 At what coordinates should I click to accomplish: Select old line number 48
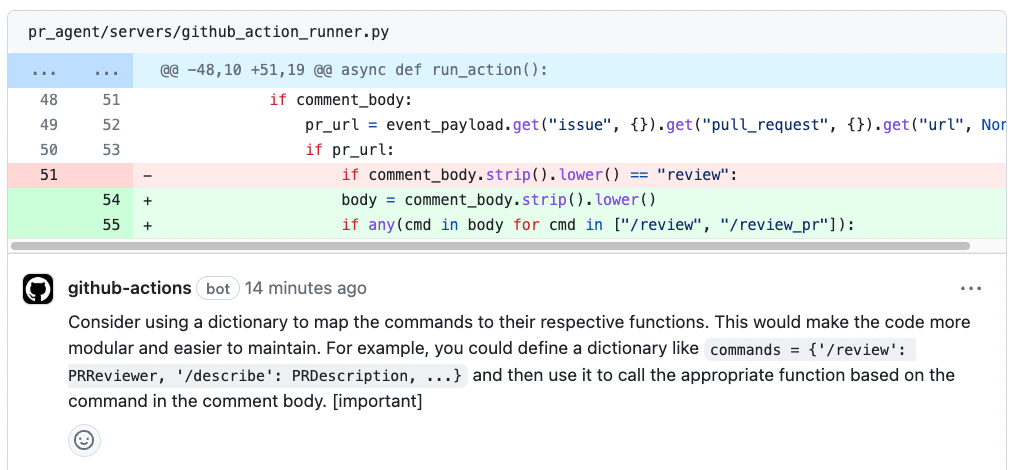pos(49,100)
